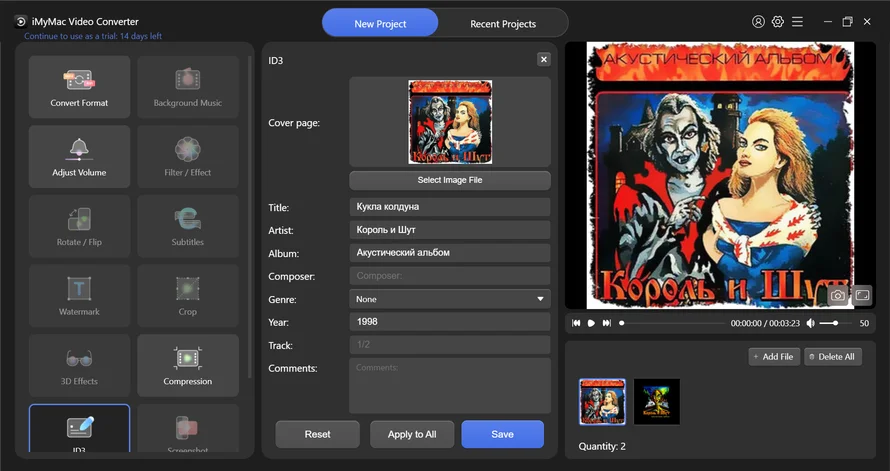Image resolution: width=890 pixels, height=471 pixels.
Task: Click the 00:00:00 / 00:03:23 time display
Action: (x=765, y=323)
